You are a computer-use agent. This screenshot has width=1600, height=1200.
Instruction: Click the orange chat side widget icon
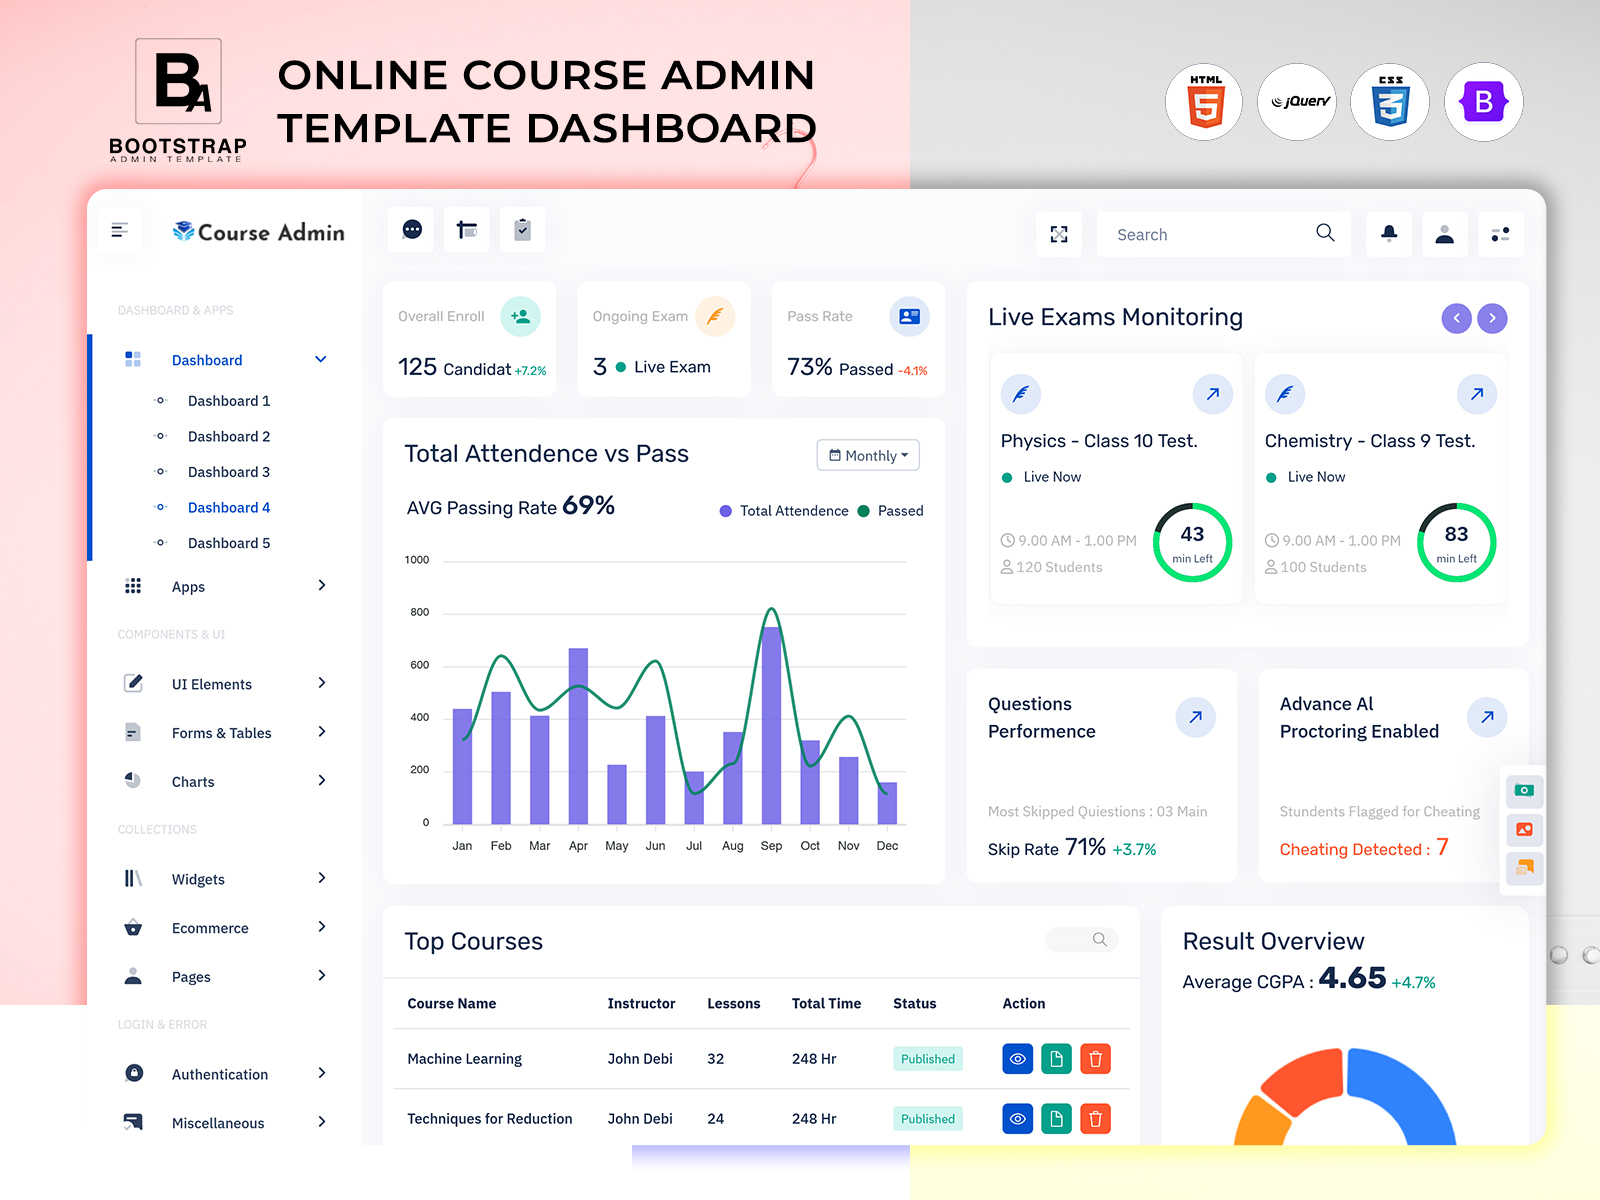1524,867
